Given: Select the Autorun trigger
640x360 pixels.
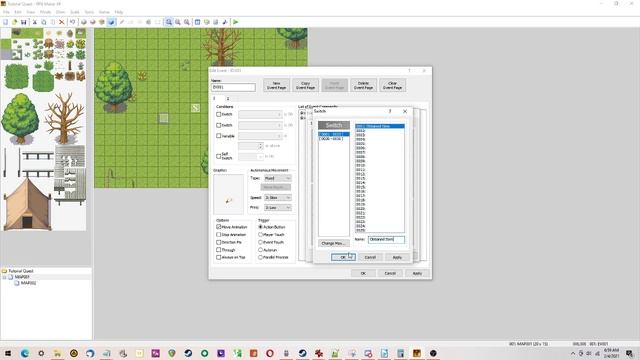Looking at the screenshot, I should [260, 250].
